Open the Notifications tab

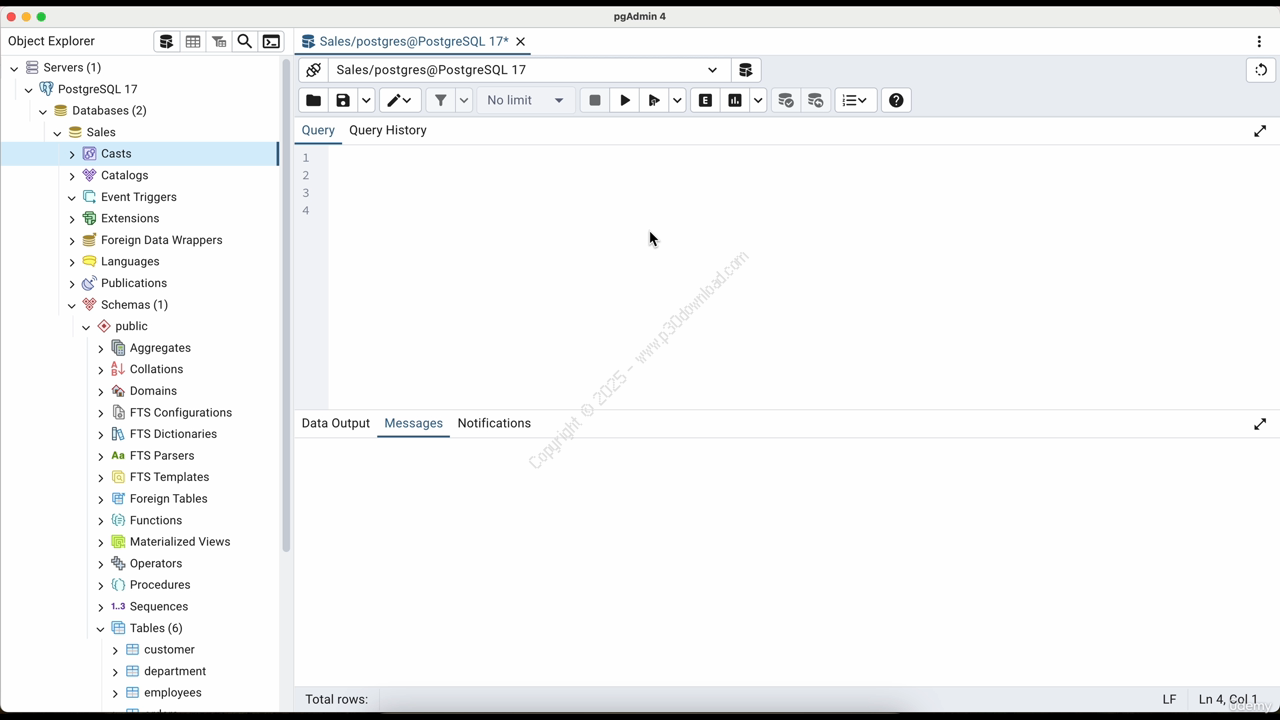pos(494,423)
